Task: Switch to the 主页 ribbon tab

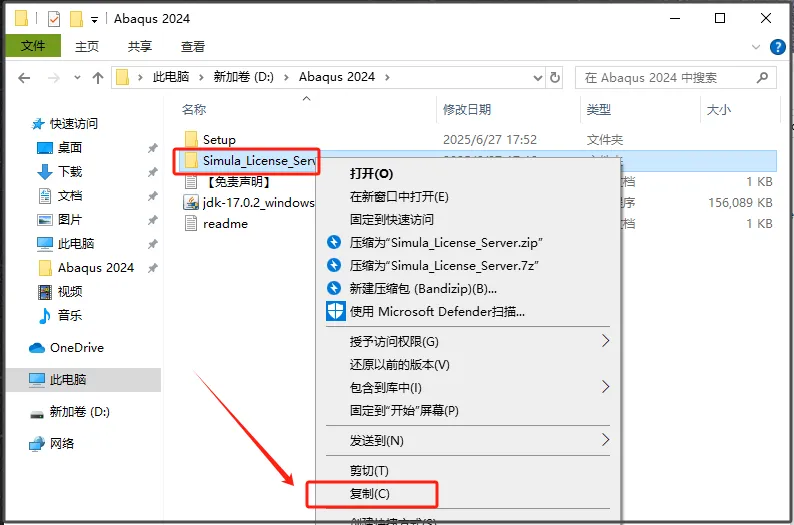Action: coord(87,47)
